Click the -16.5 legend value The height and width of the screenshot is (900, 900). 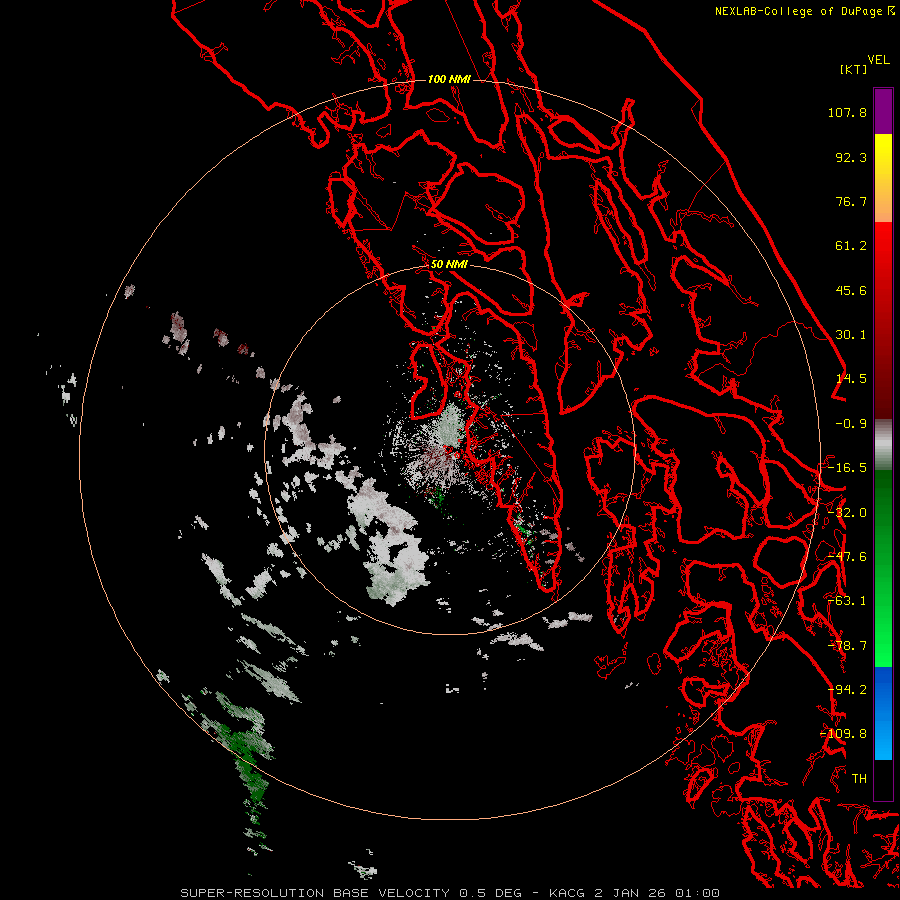tap(847, 468)
